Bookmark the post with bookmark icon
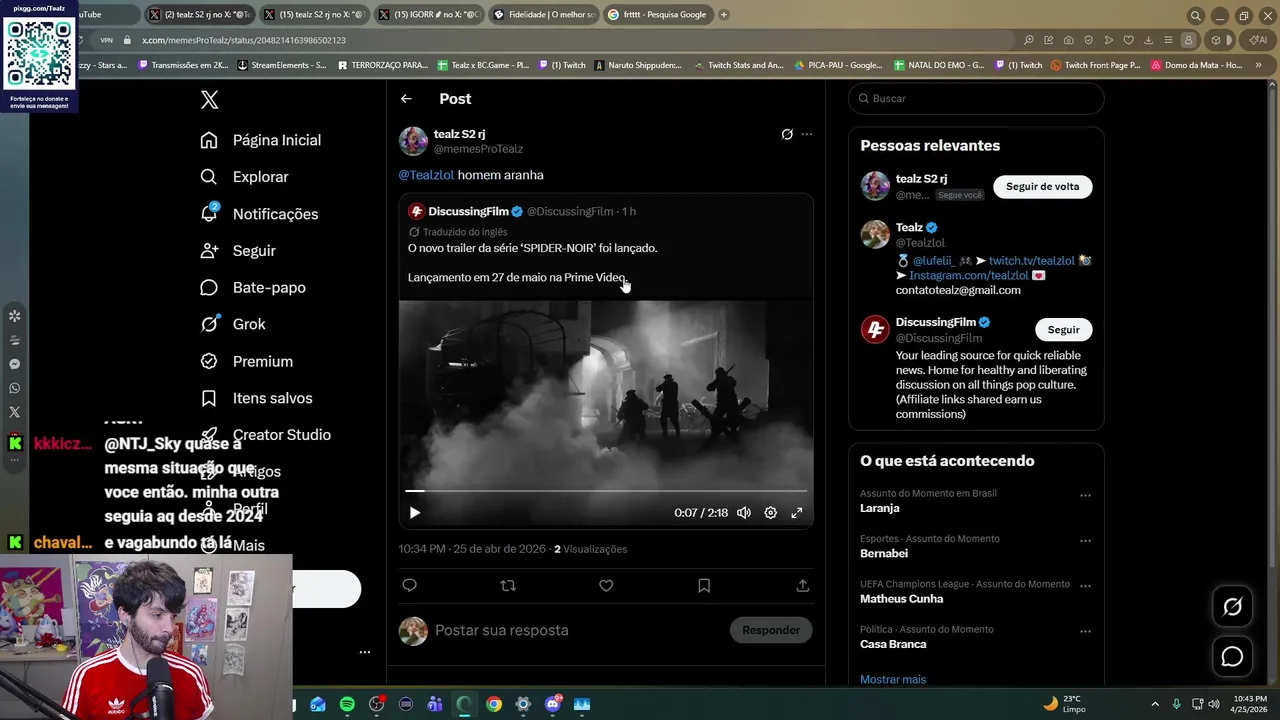The image size is (1280, 720). [704, 586]
